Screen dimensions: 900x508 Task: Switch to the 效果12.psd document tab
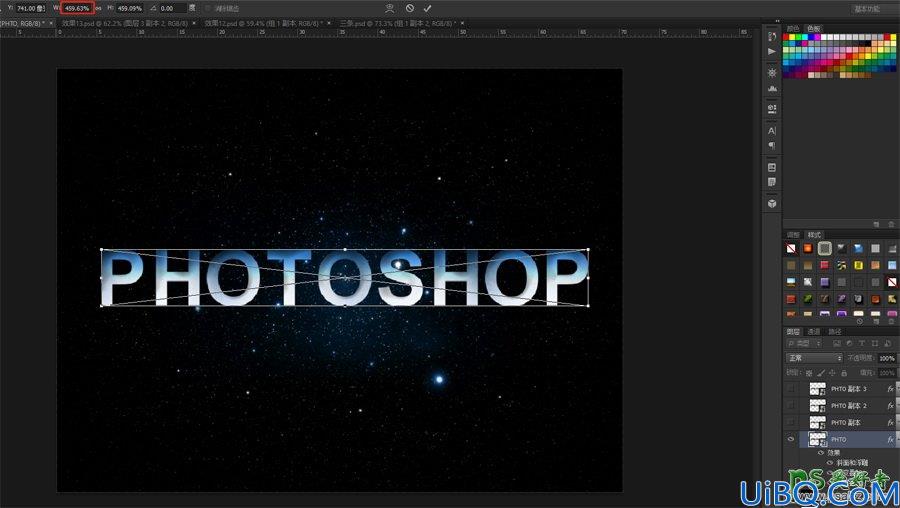264,23
